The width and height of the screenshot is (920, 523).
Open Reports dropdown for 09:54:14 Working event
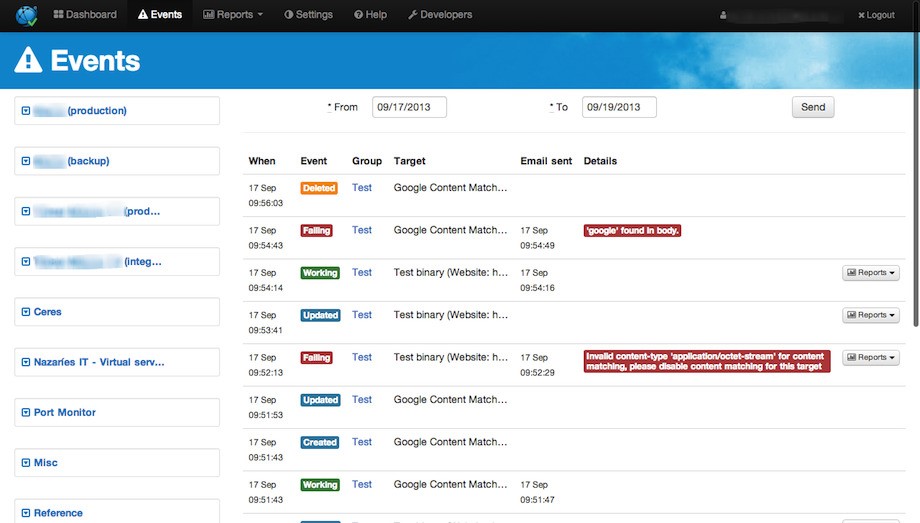(870, 273)
